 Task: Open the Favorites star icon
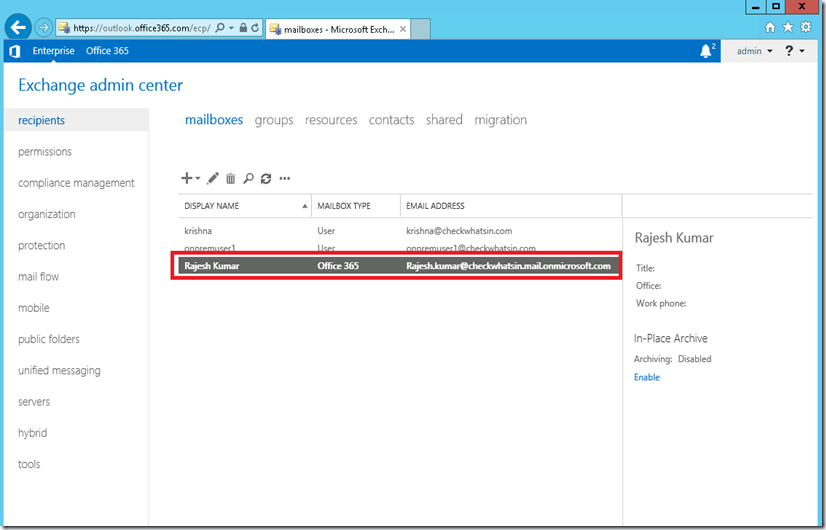(788, 27)
